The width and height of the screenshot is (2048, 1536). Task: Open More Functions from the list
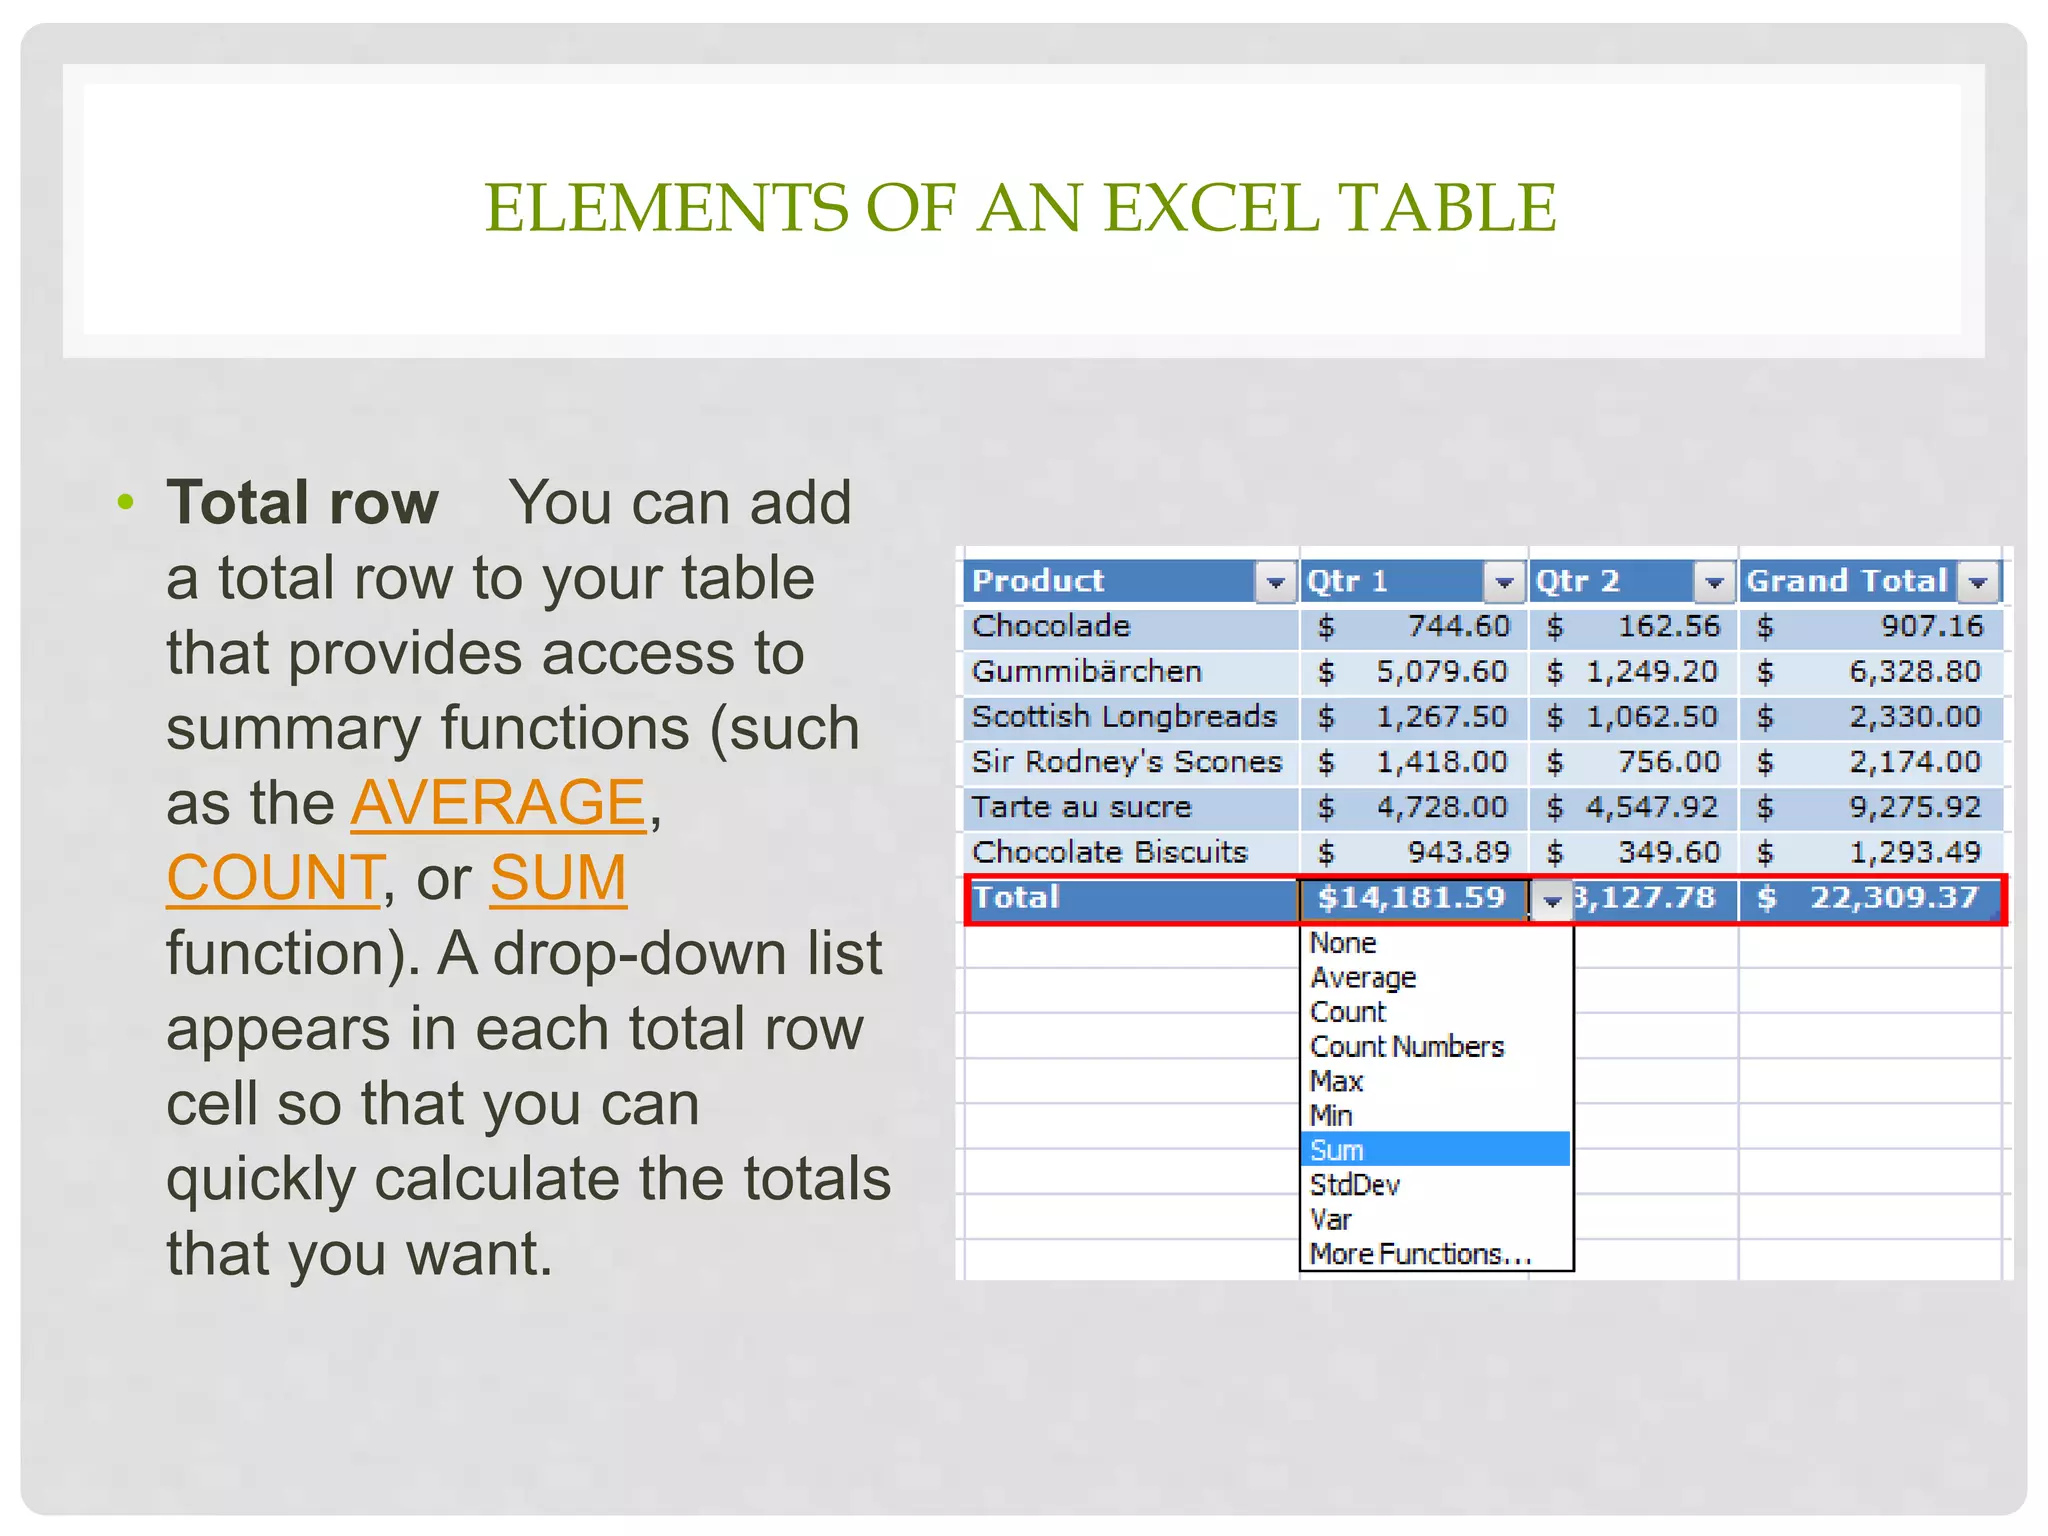(1420, 1254)
